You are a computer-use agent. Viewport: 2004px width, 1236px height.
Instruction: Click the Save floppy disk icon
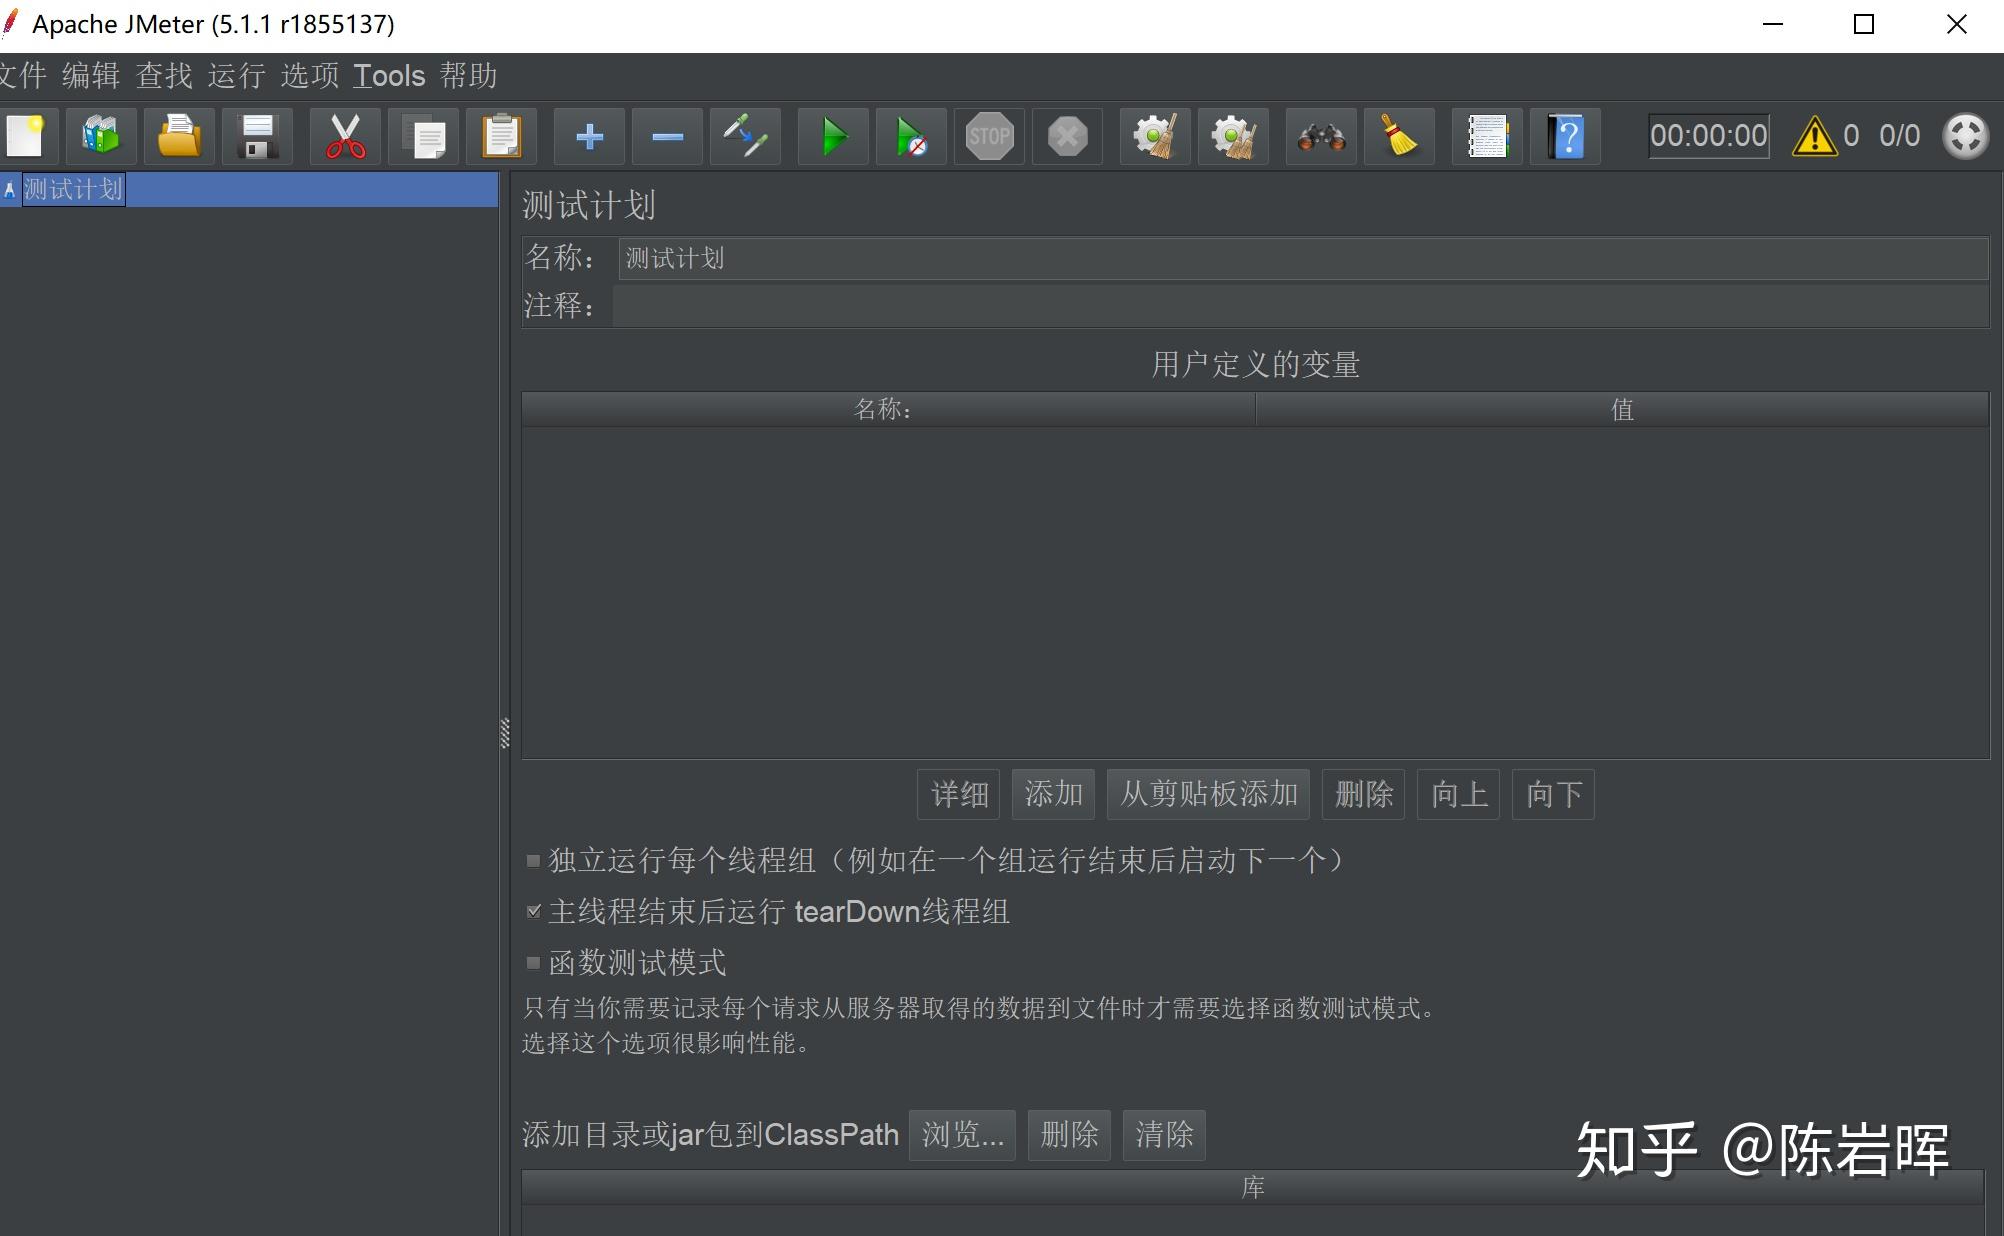(257, 136)
